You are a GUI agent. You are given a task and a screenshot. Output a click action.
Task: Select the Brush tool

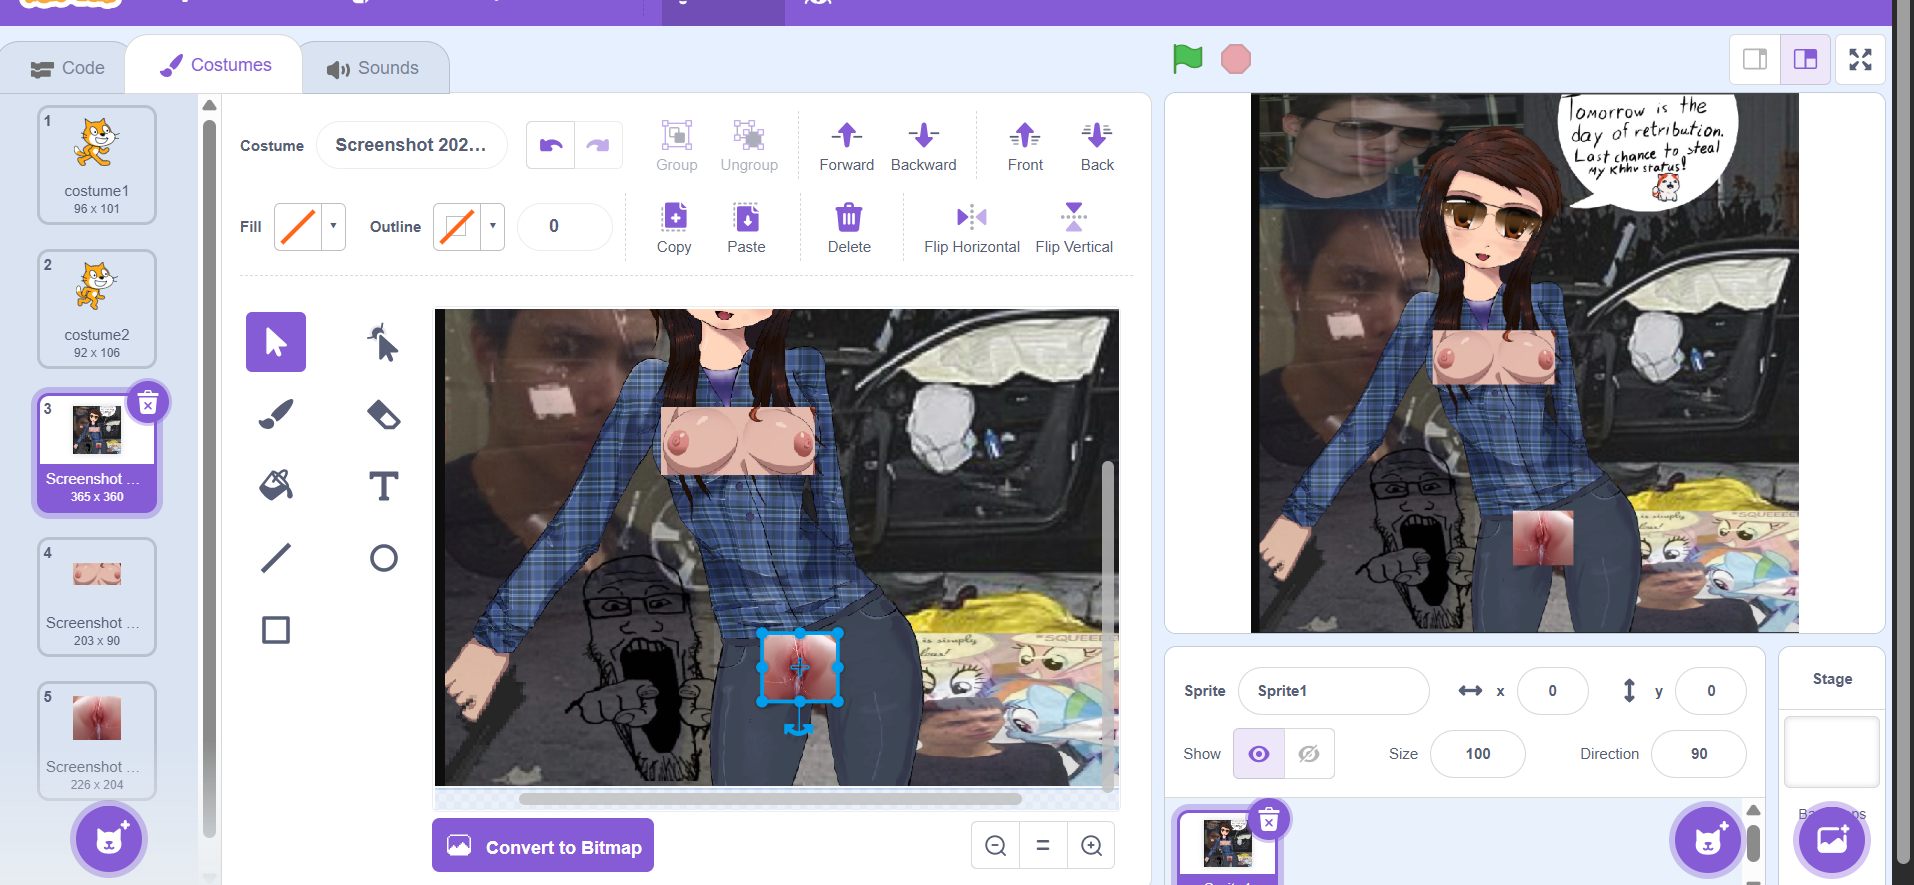276,414
